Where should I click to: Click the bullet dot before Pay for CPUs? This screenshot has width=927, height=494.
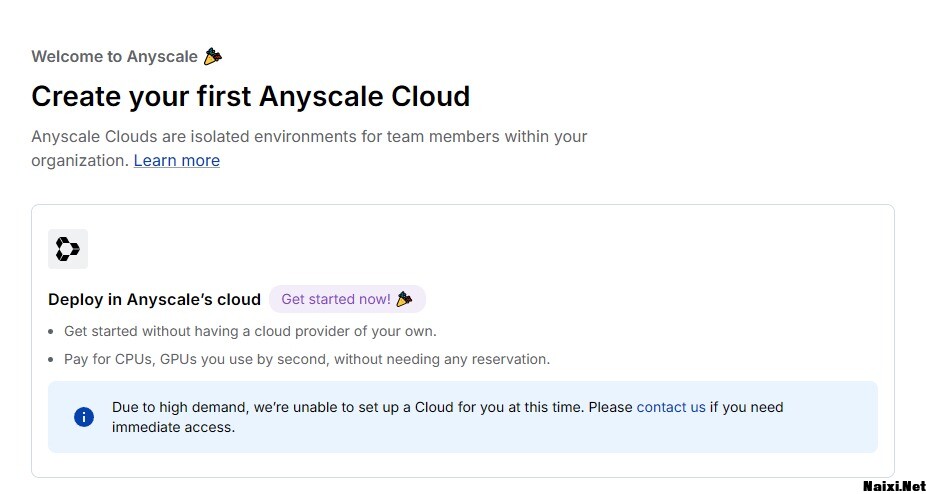pos(51,359)
